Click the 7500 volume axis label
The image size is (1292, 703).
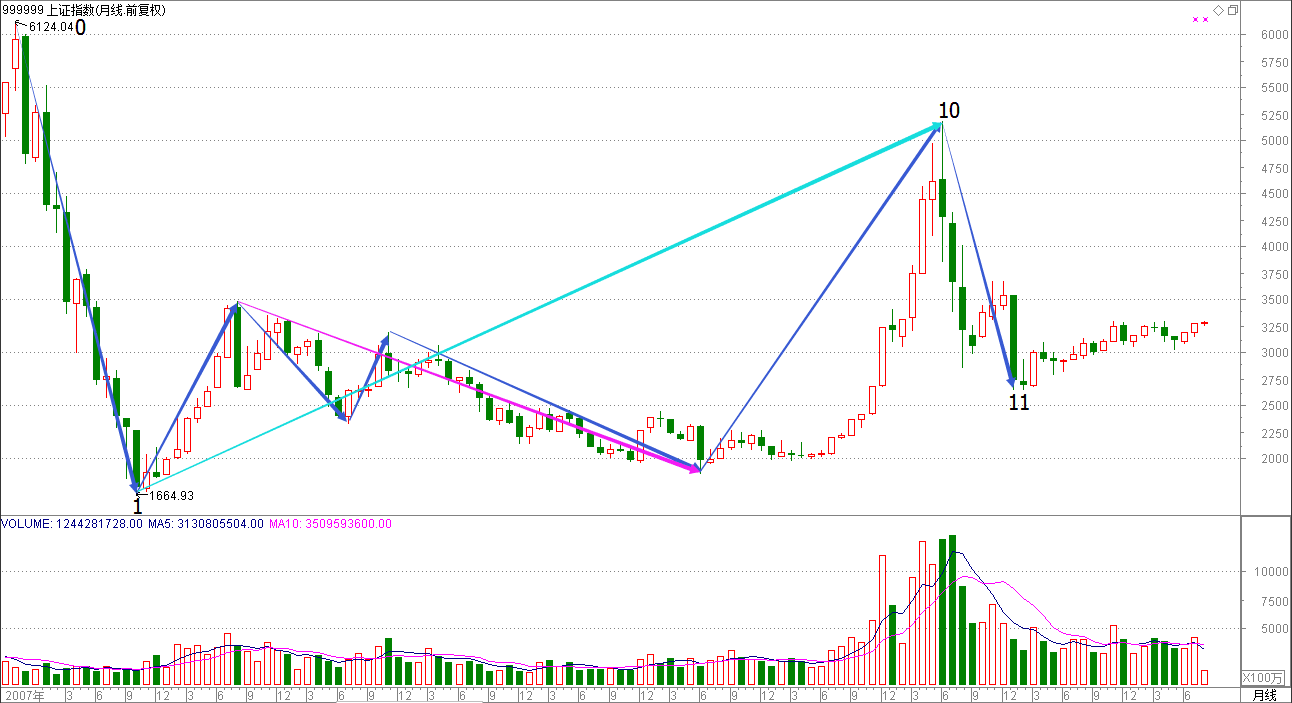1276,601
